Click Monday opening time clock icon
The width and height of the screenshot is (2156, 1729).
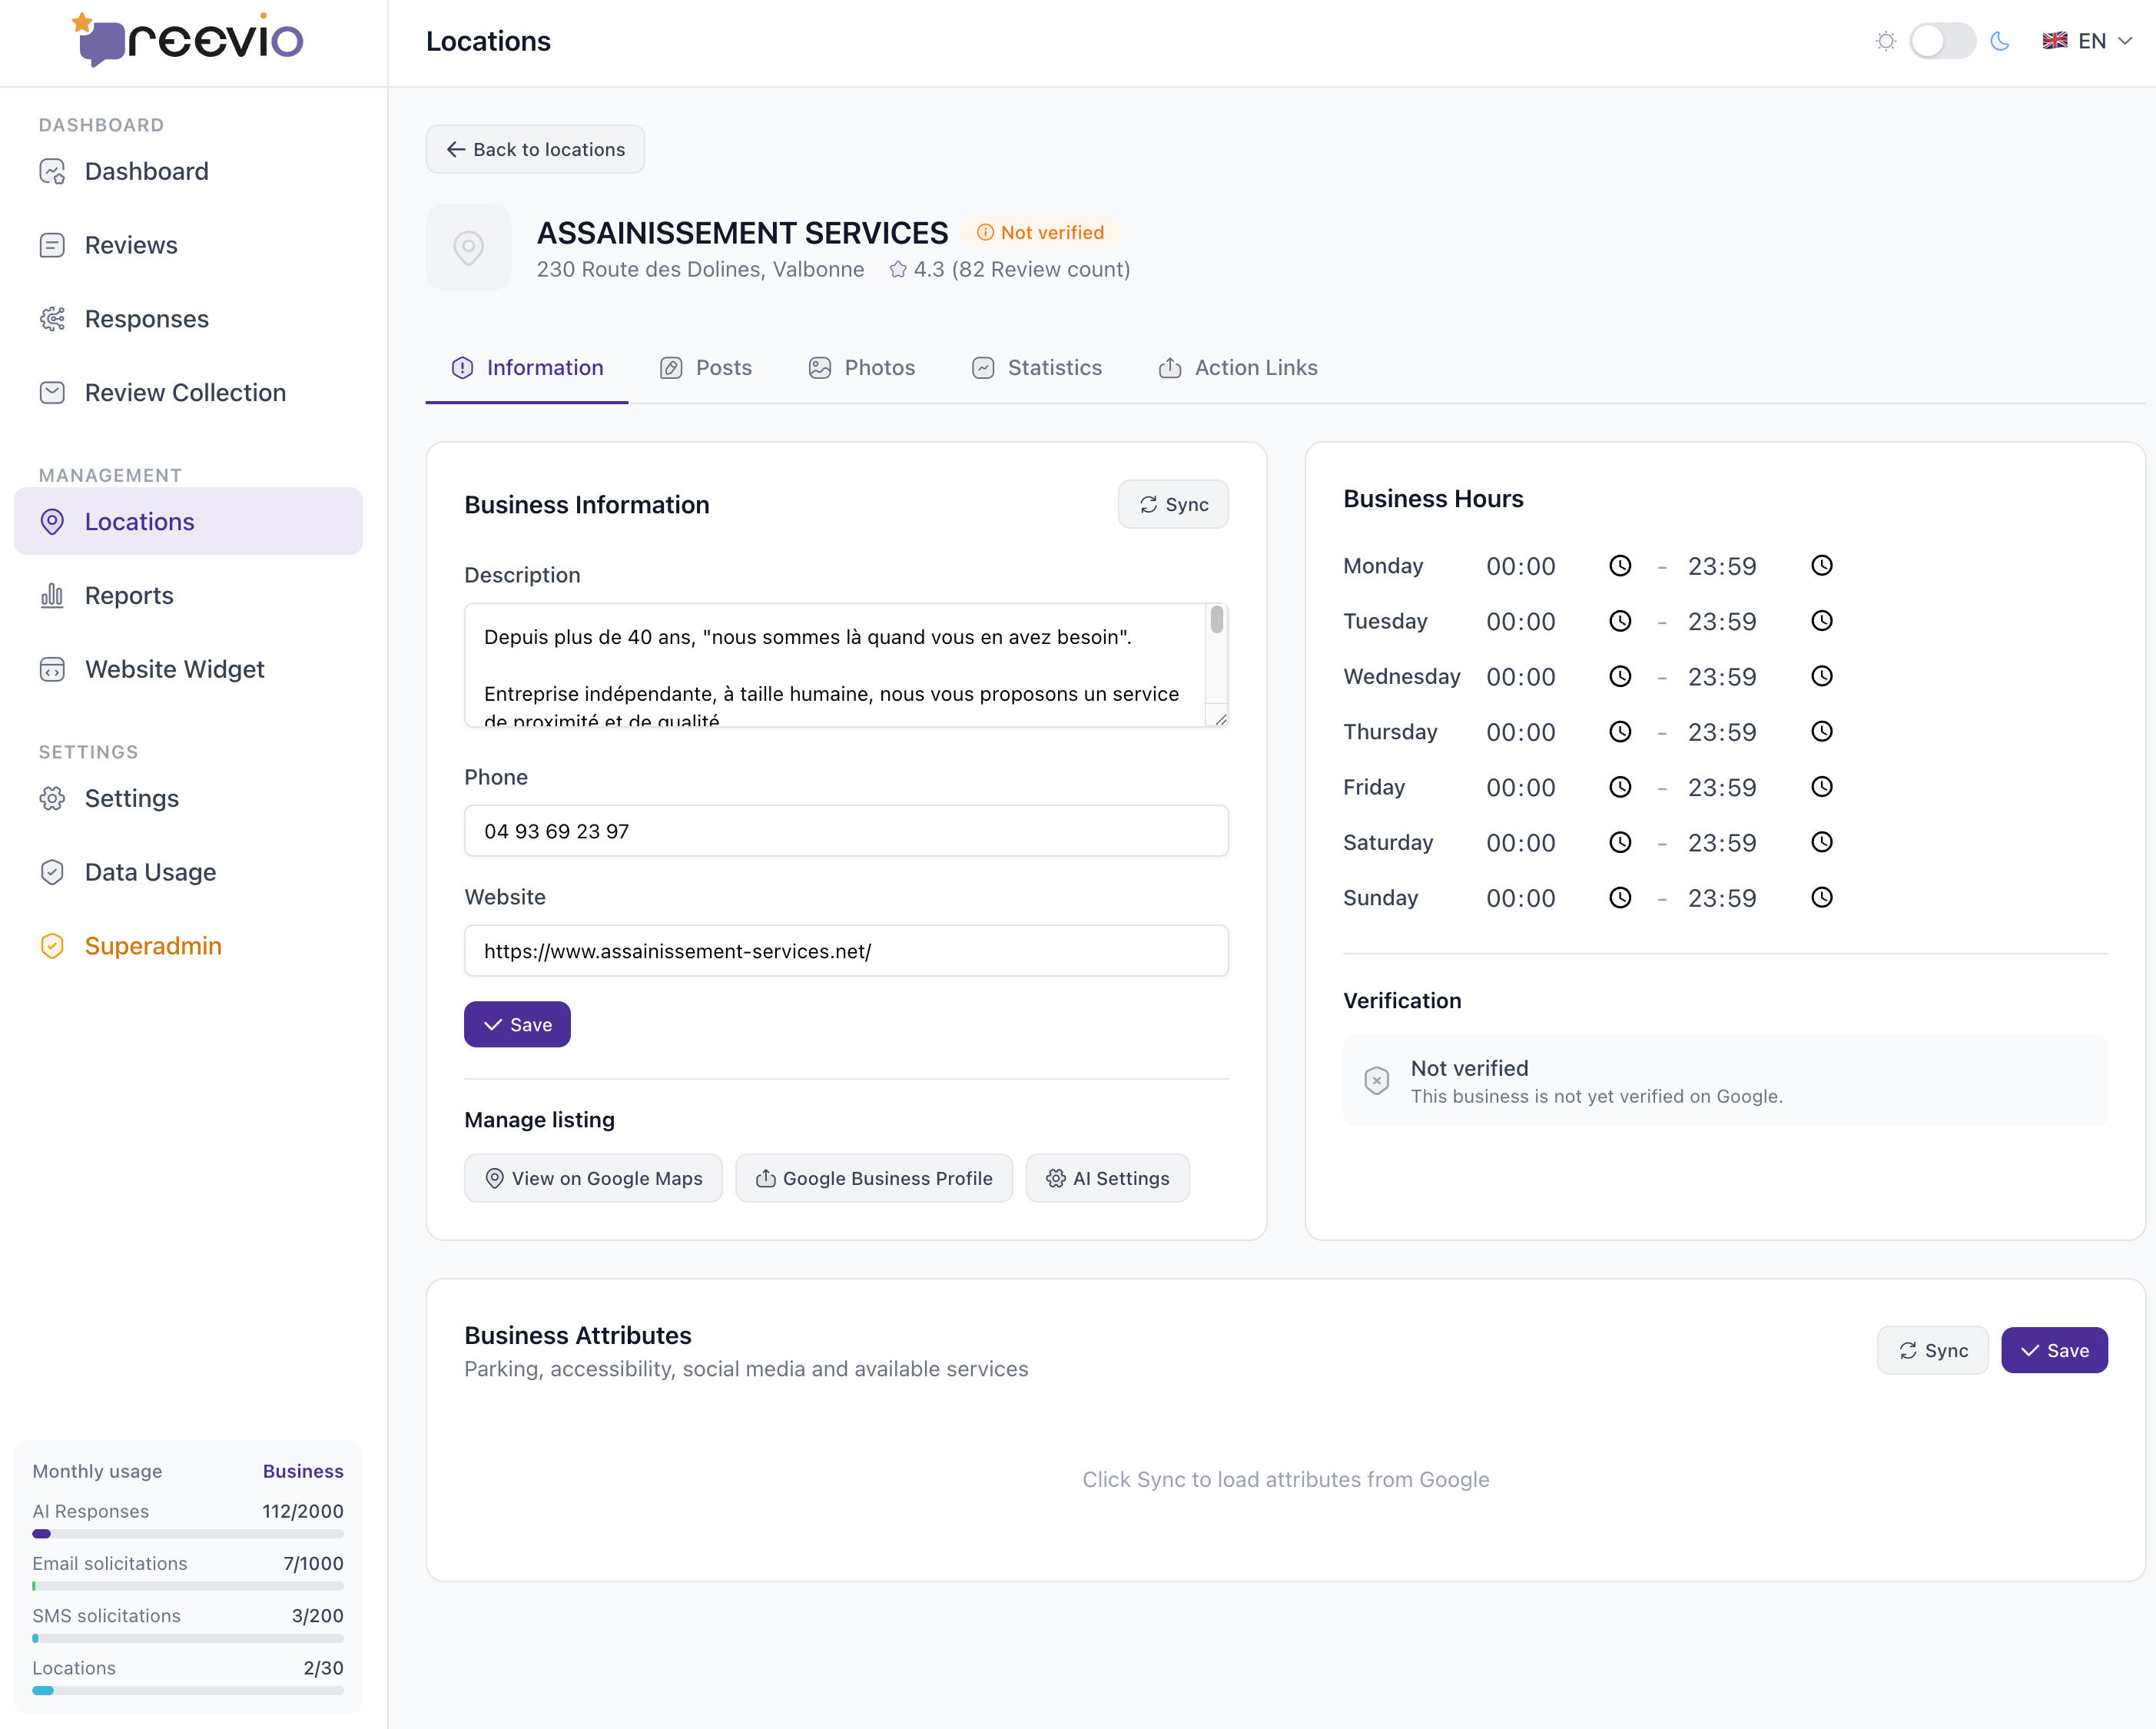coord(1619,566)
